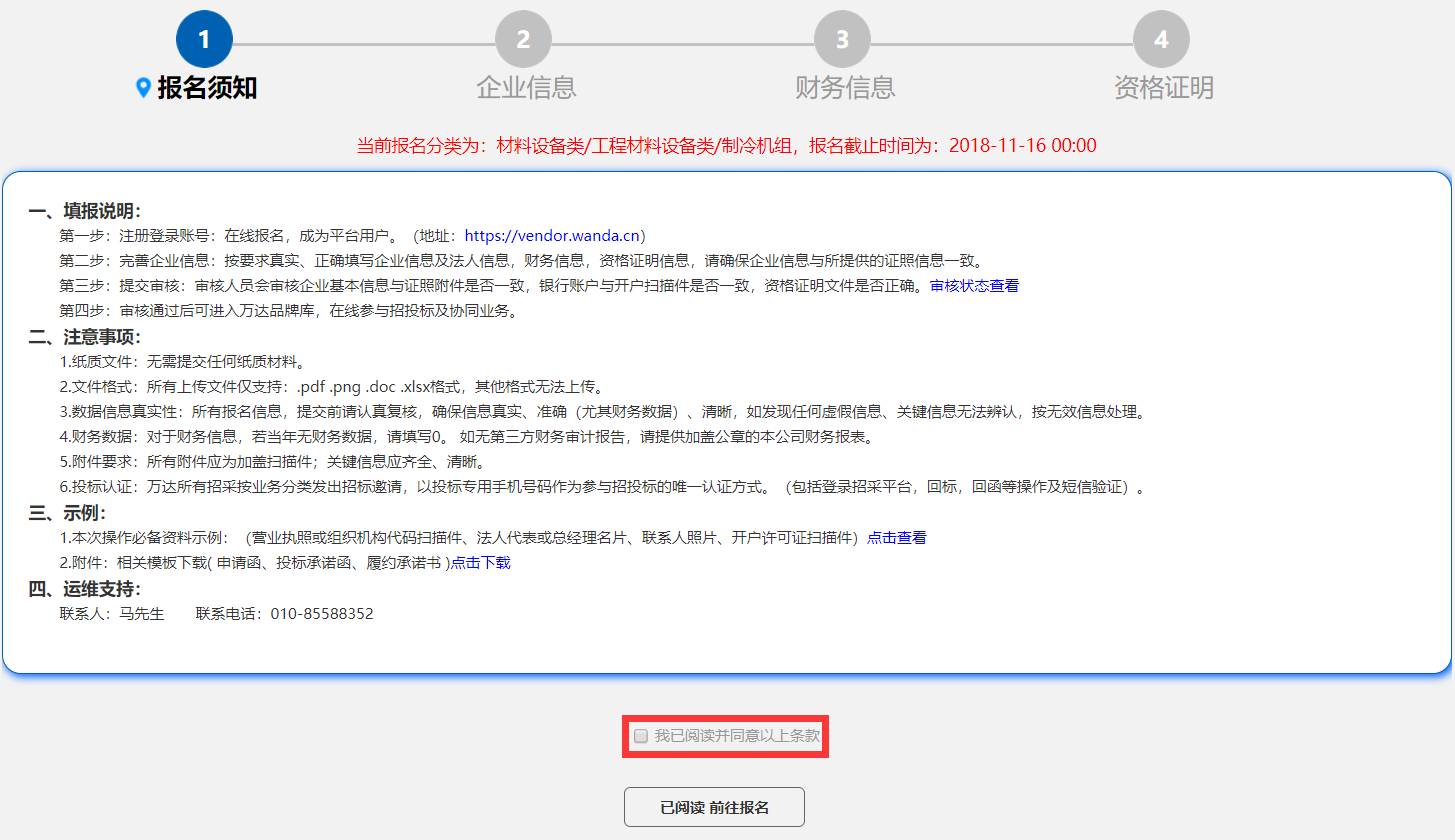Click the 三、示例 heading

pyautogui.click(x=67, y=513)
